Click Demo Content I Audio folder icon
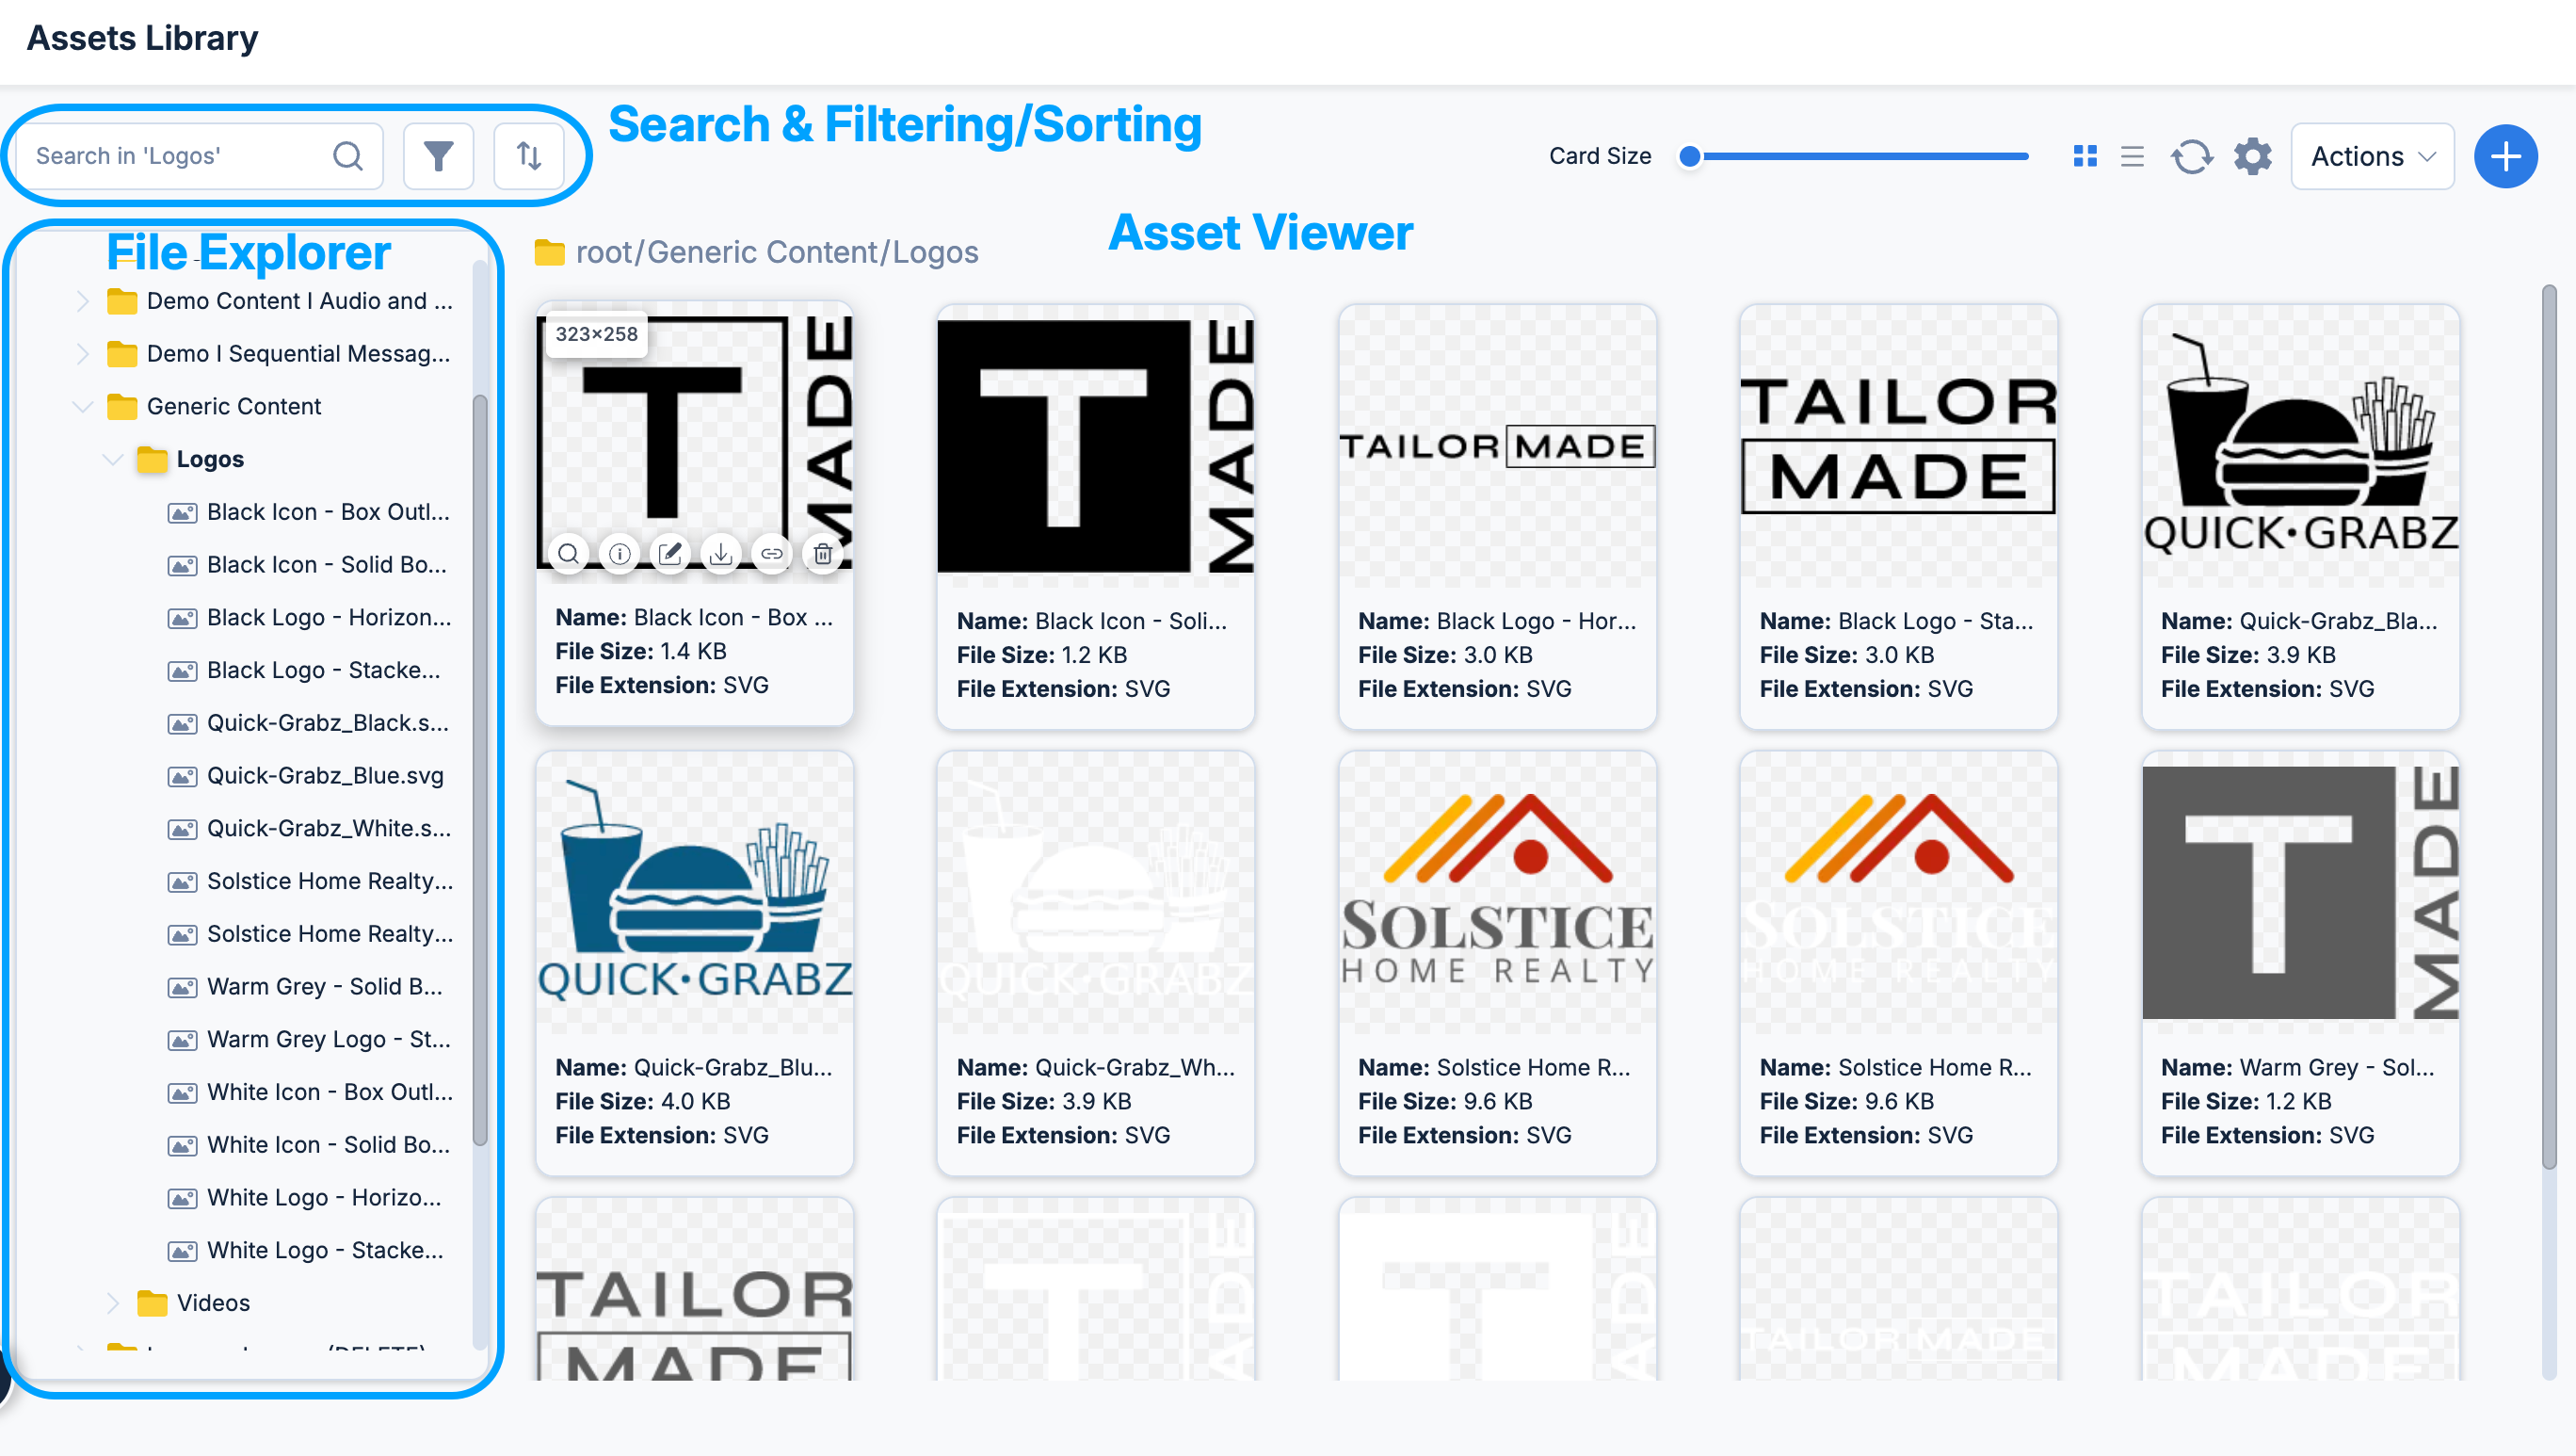Screen dimensions: 2576x1456 [122, 301]
